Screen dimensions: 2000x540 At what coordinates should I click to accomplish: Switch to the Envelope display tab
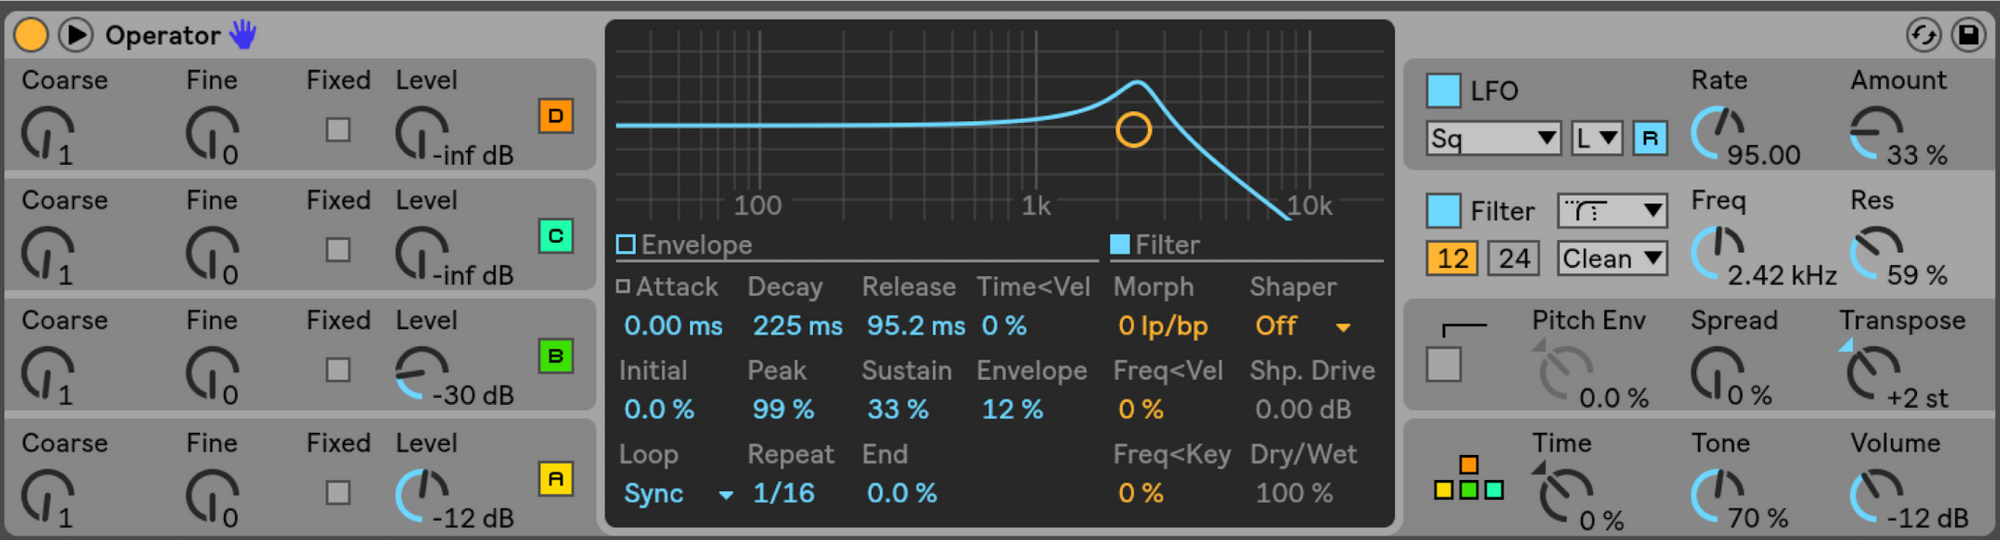point(685,245)
